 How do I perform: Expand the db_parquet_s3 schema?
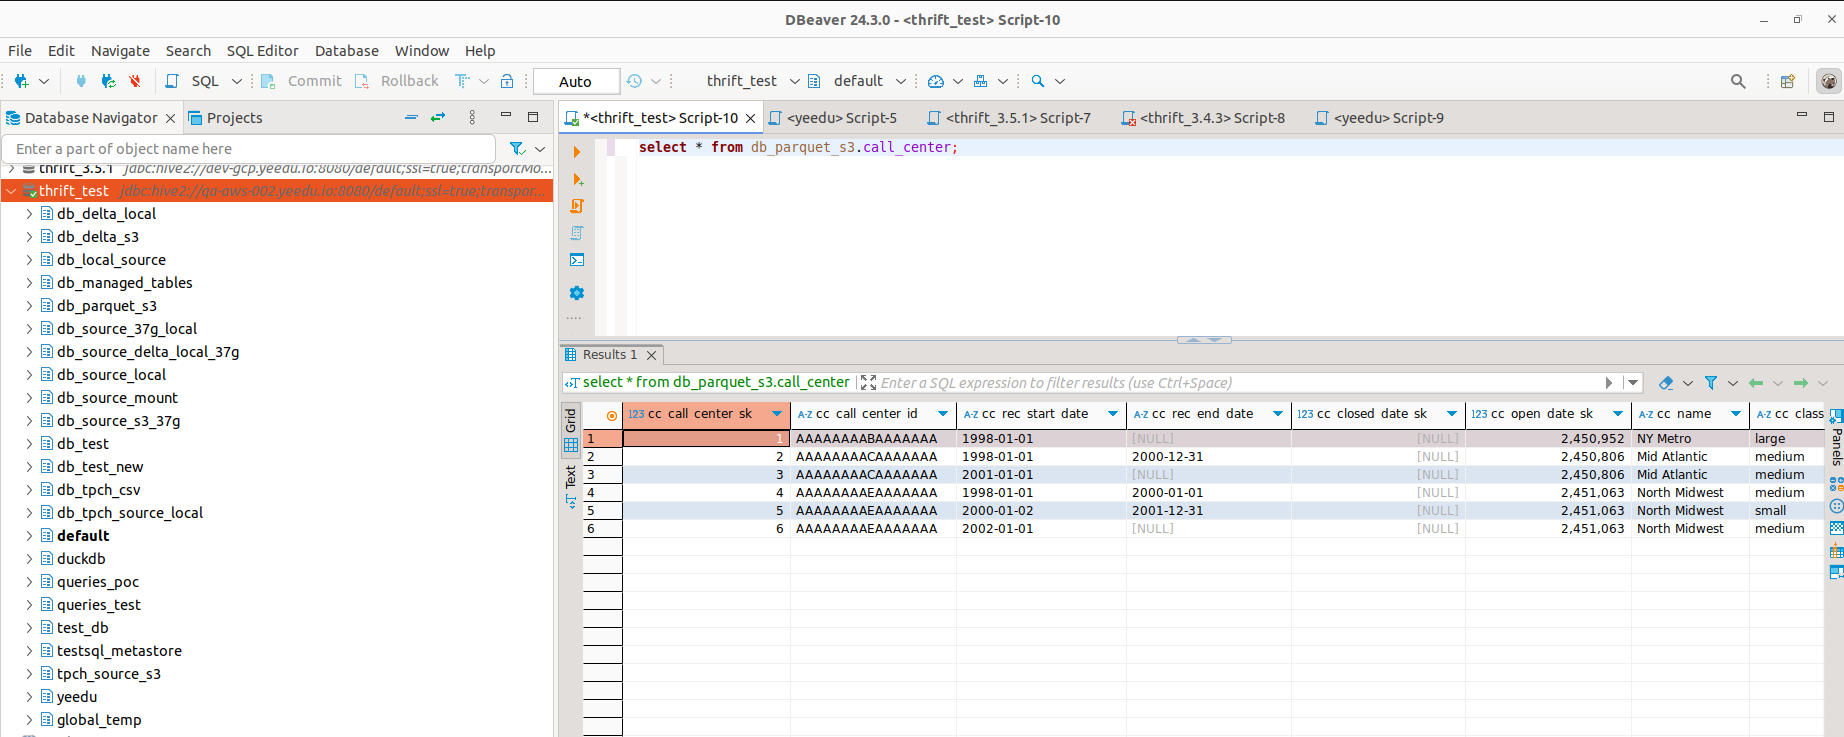(29, 306)
